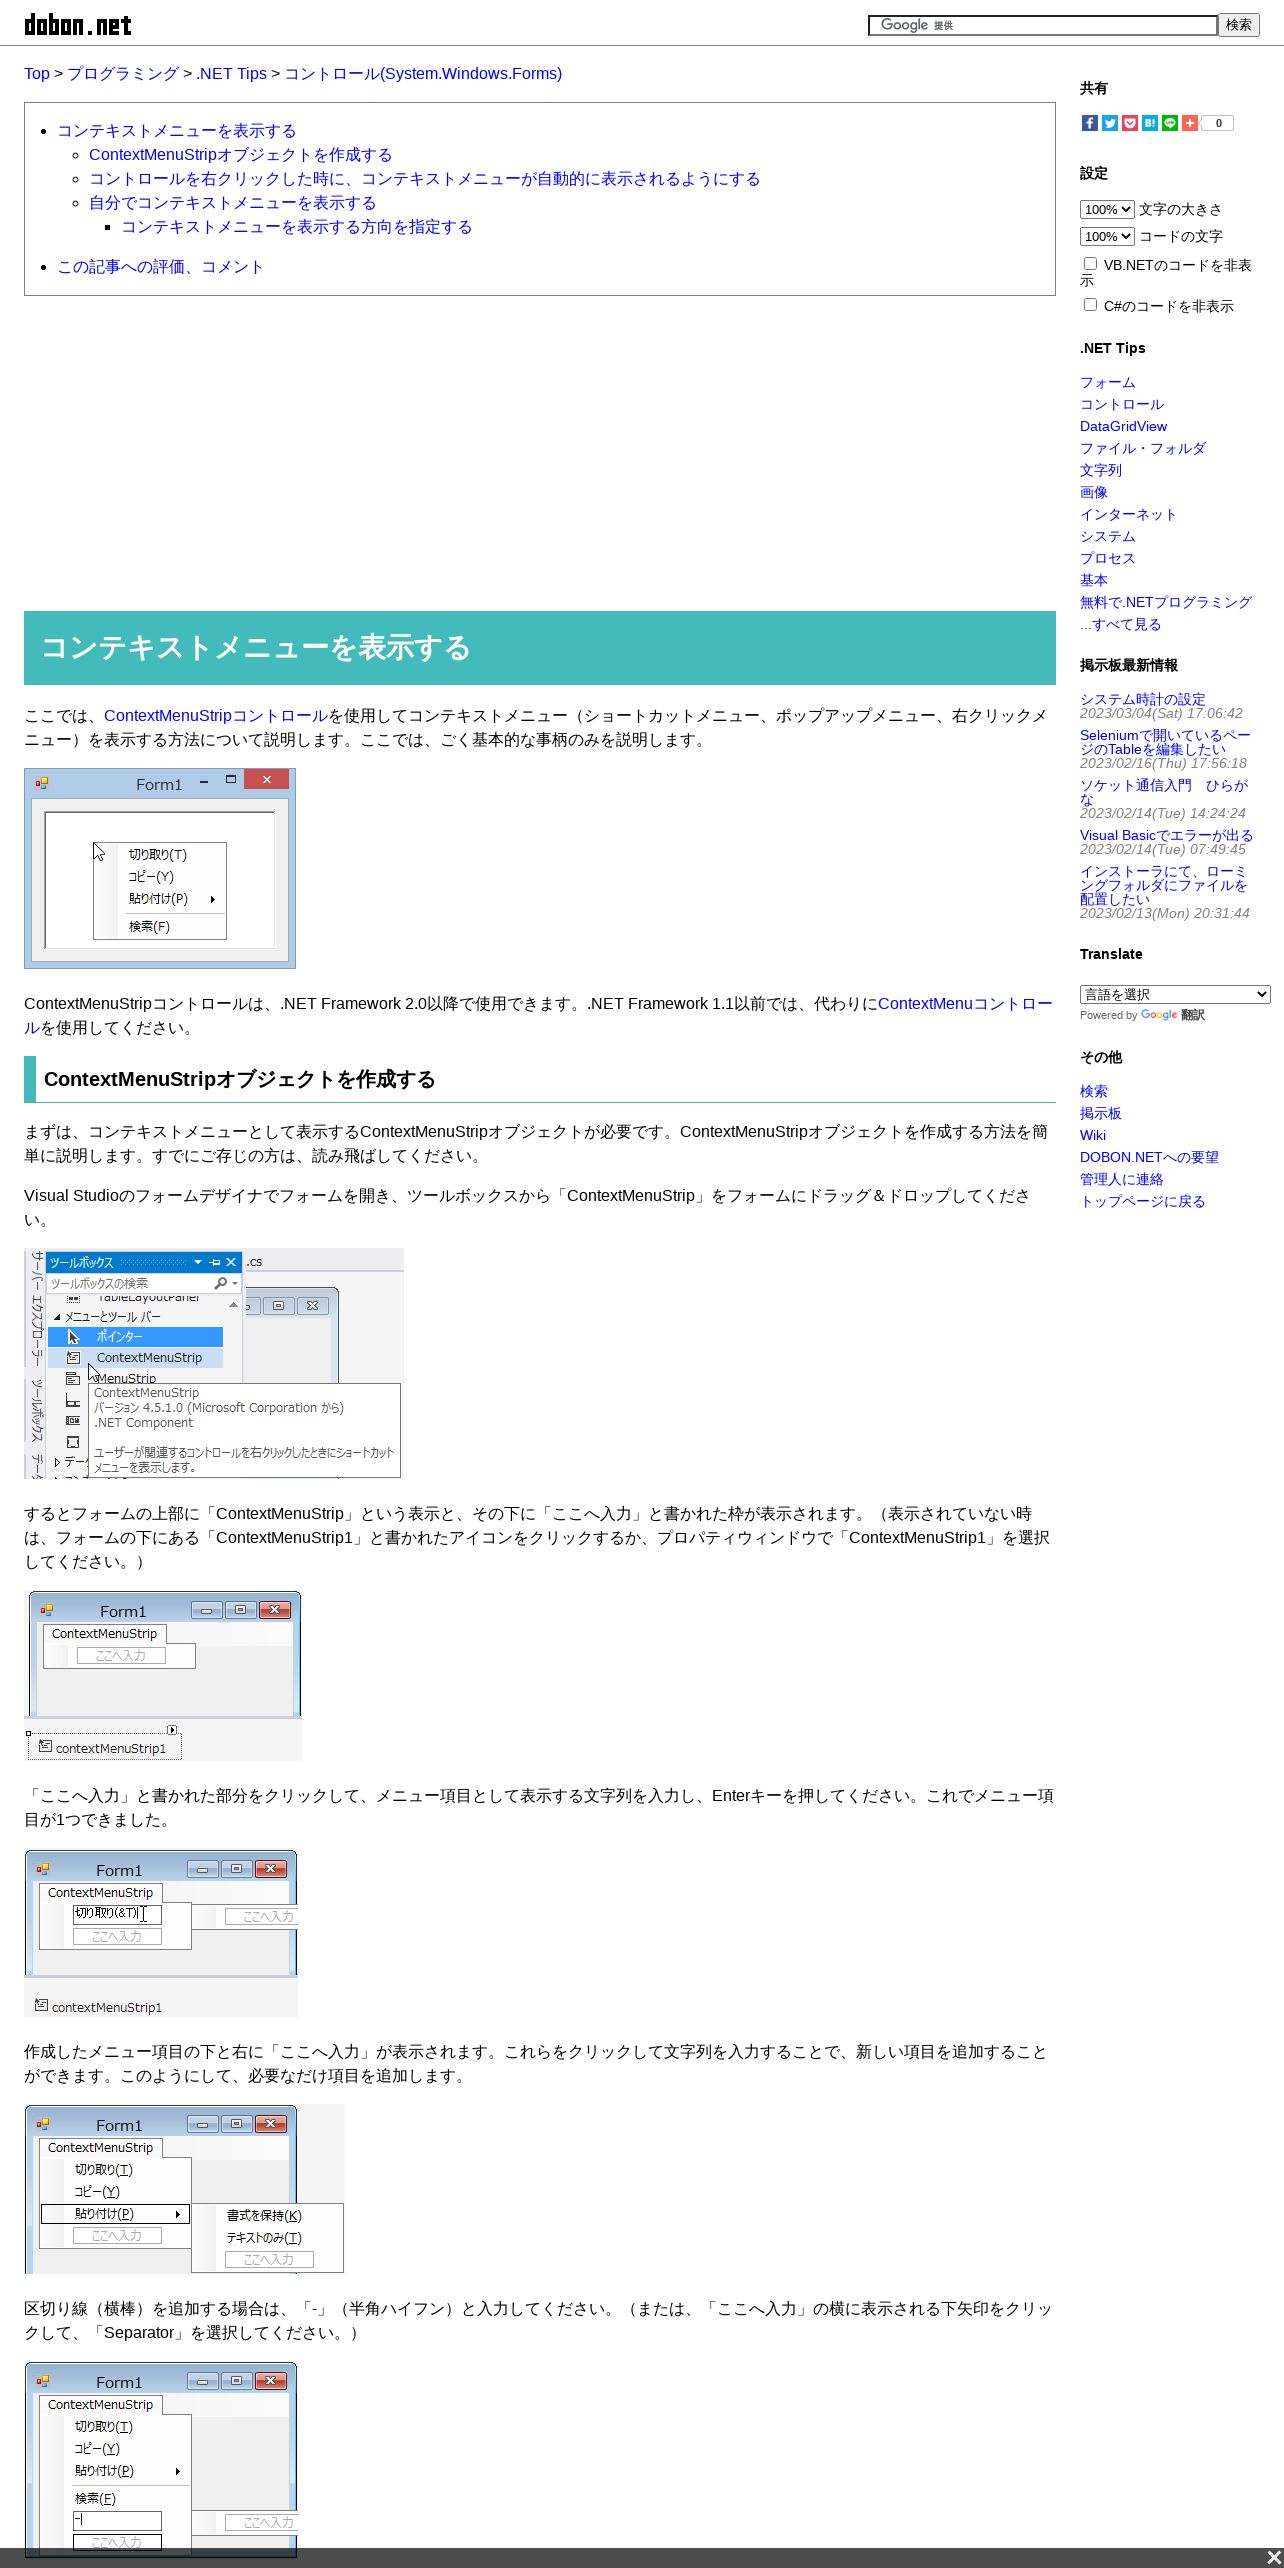Open .NET Tips breadcrumb link
The width and height of the screenshot is (1284, 2568).
tap(231, 73)
